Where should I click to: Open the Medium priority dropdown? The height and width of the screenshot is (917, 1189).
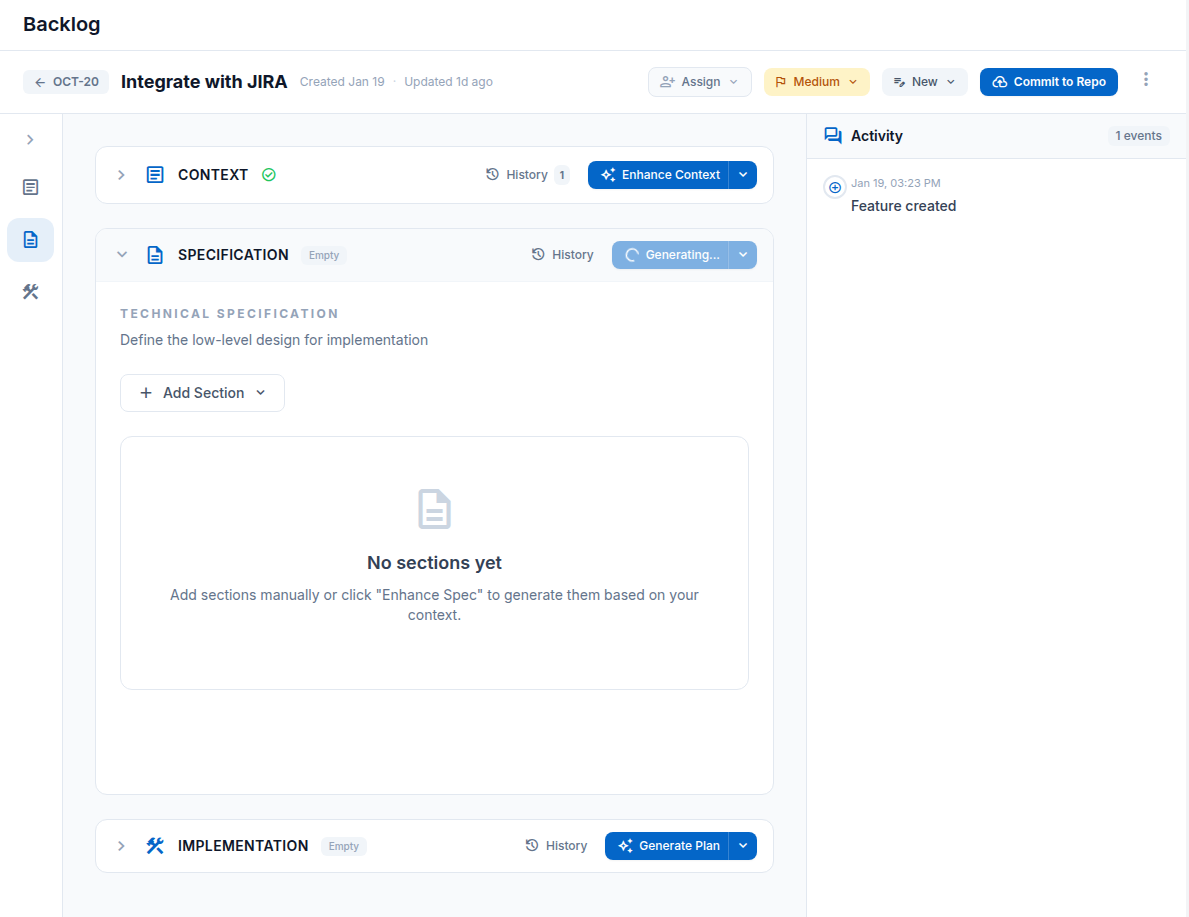tap(816, 81)
